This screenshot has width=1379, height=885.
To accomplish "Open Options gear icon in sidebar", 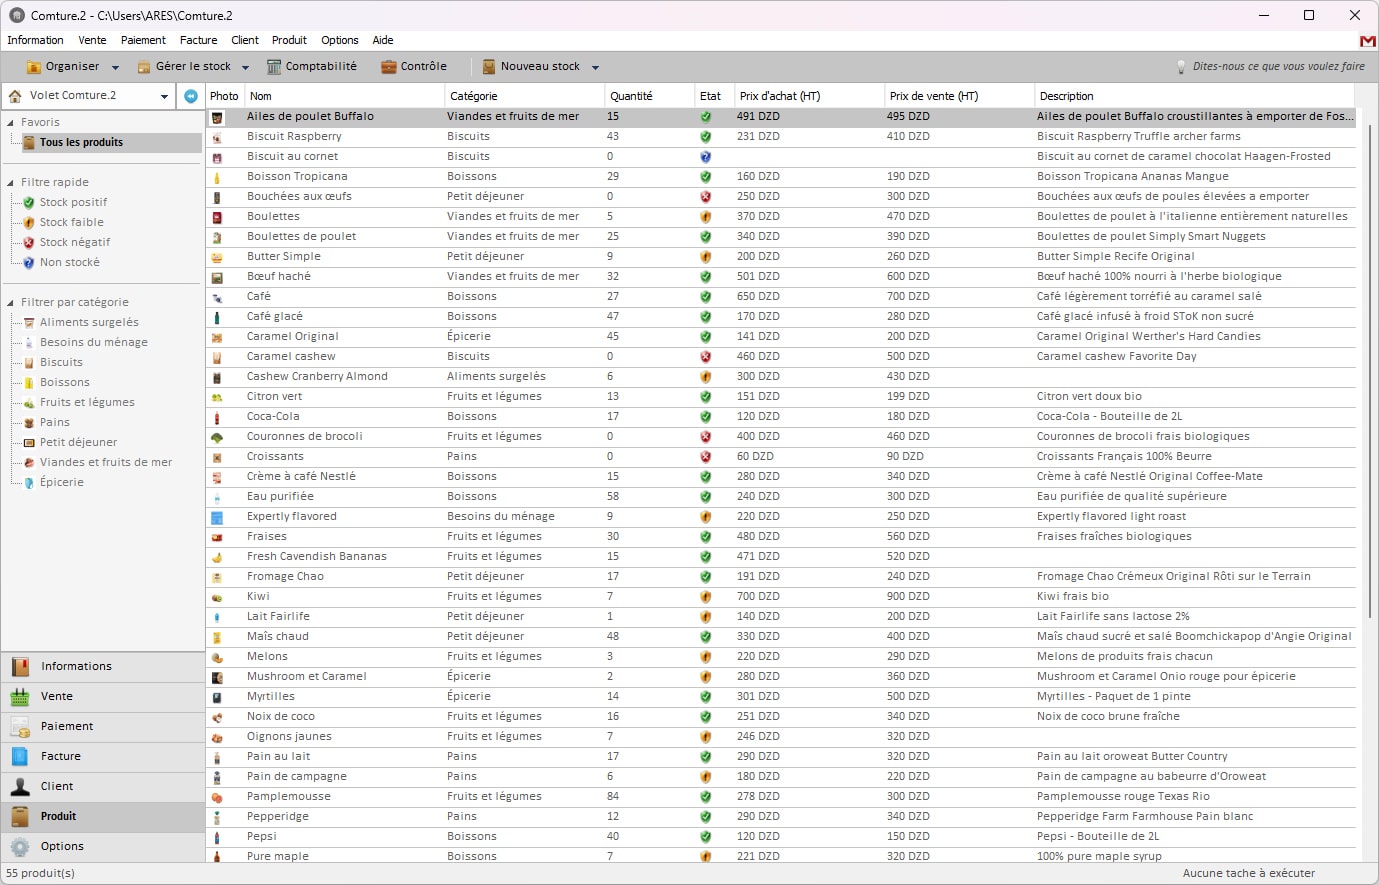I will pyautogui.click(x=20, y=847).
